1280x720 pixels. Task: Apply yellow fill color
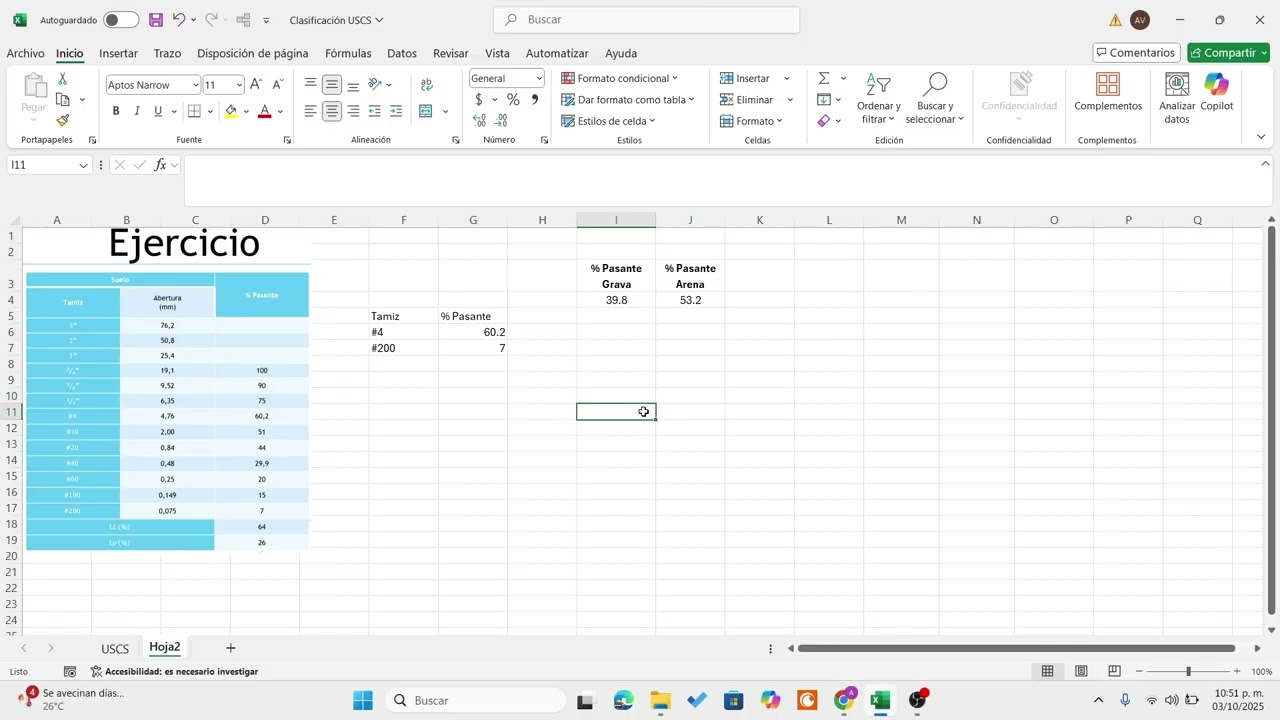tap(232, 112)
